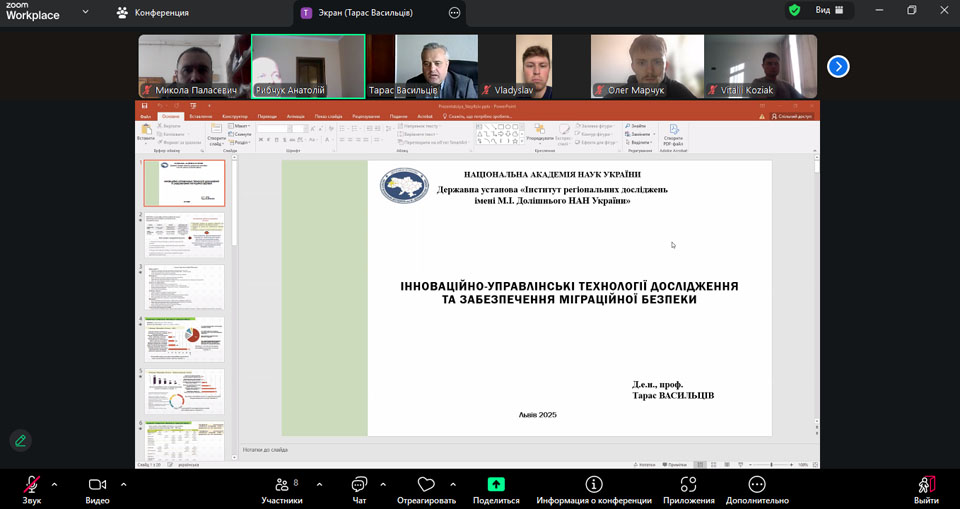This screenshot has height=509, width=960.
Task: Click the green encryption shield icon
Action: [794, 10]
